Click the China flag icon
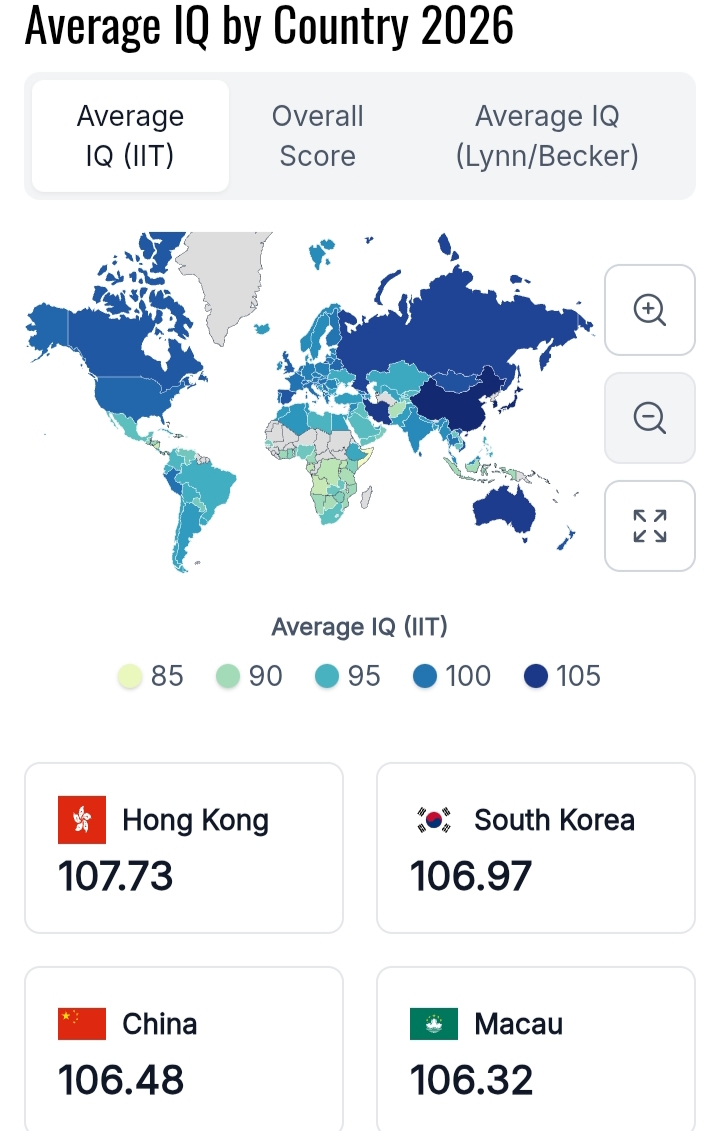 (x=83, y=1023)
